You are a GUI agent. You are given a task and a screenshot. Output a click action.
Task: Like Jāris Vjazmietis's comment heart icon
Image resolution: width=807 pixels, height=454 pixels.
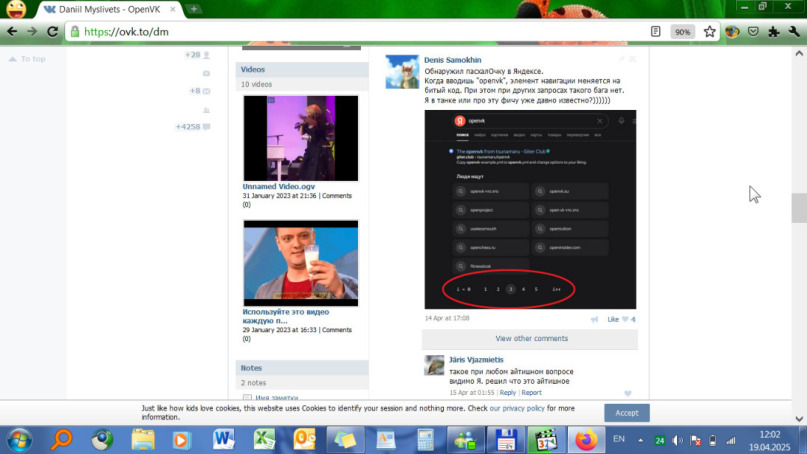tap(628, 393)
